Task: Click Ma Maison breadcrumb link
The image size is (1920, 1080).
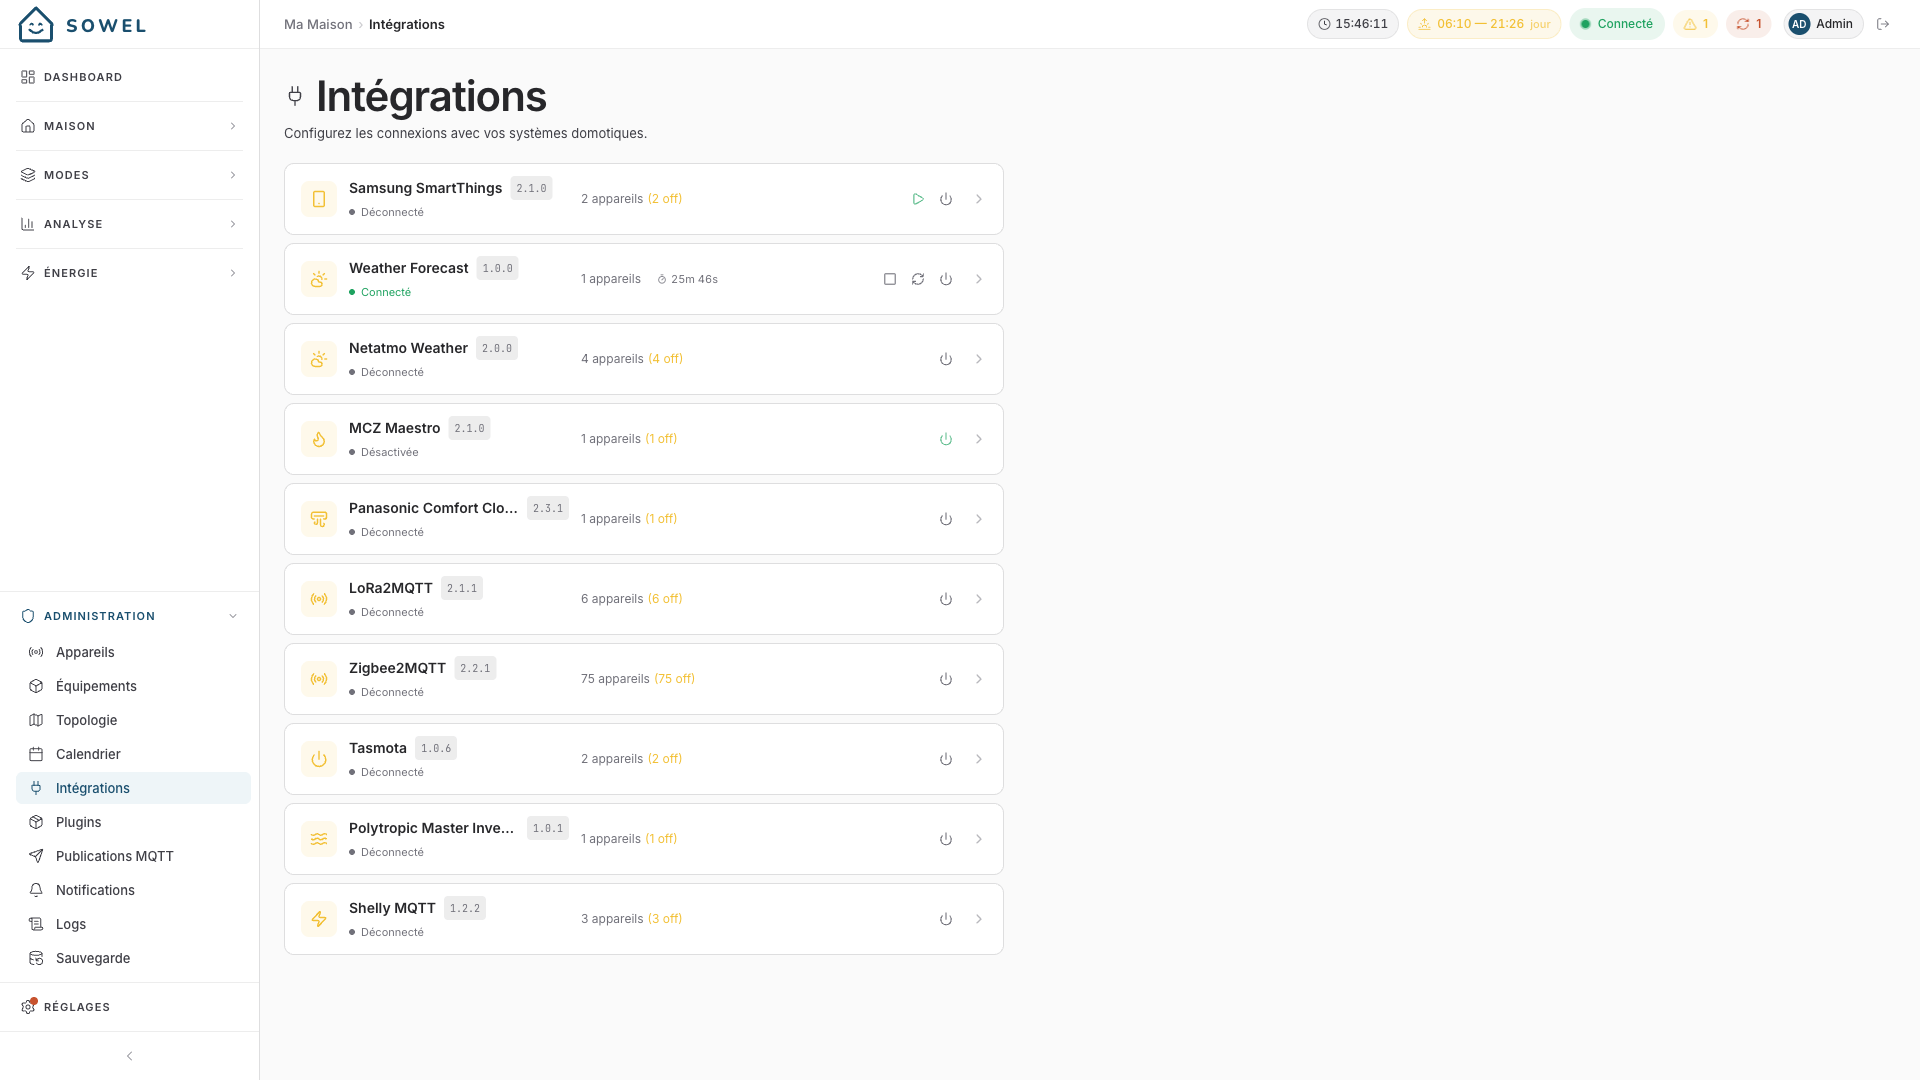Action: pyautogui.click(x=318, y=24)
